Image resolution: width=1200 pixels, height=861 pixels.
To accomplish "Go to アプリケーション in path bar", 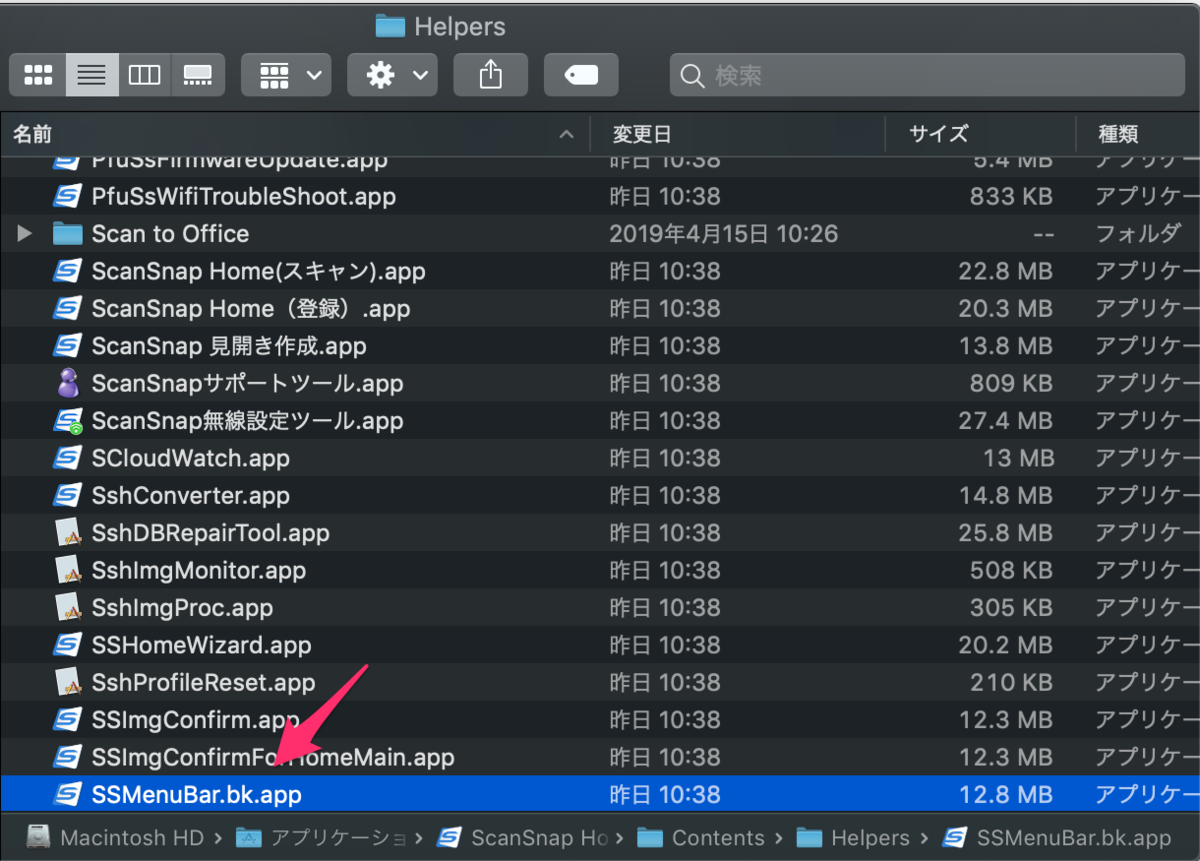I will coord(320,838).
